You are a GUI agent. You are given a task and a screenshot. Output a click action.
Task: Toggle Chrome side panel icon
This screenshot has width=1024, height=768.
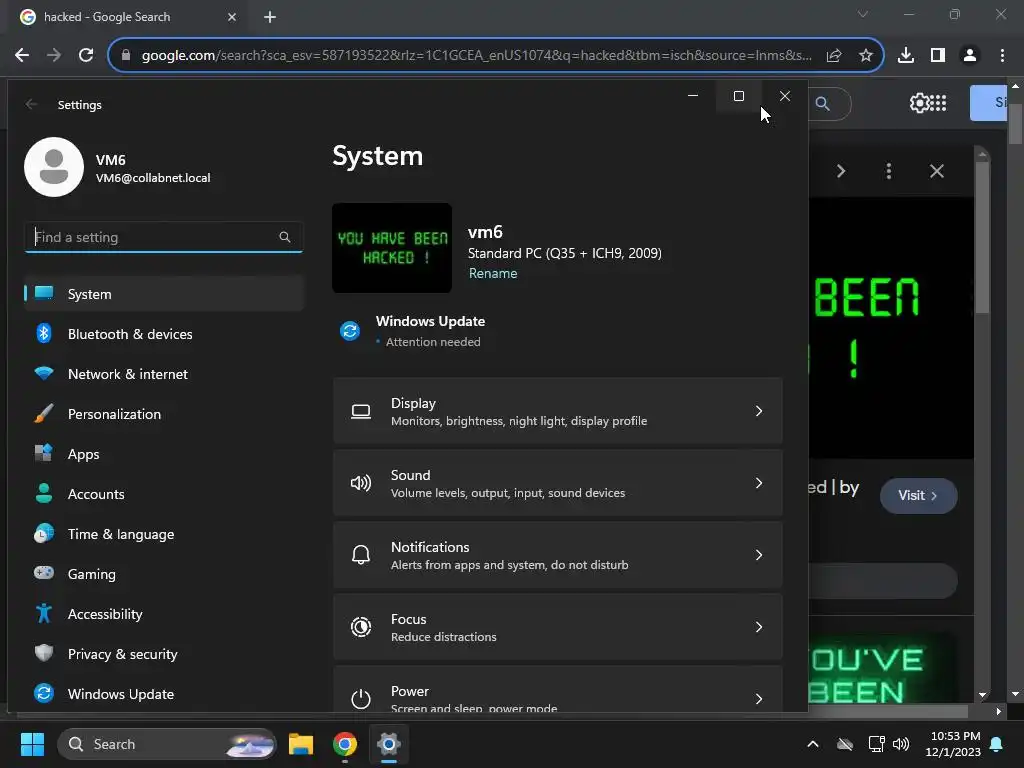click(x=938, y=56)
